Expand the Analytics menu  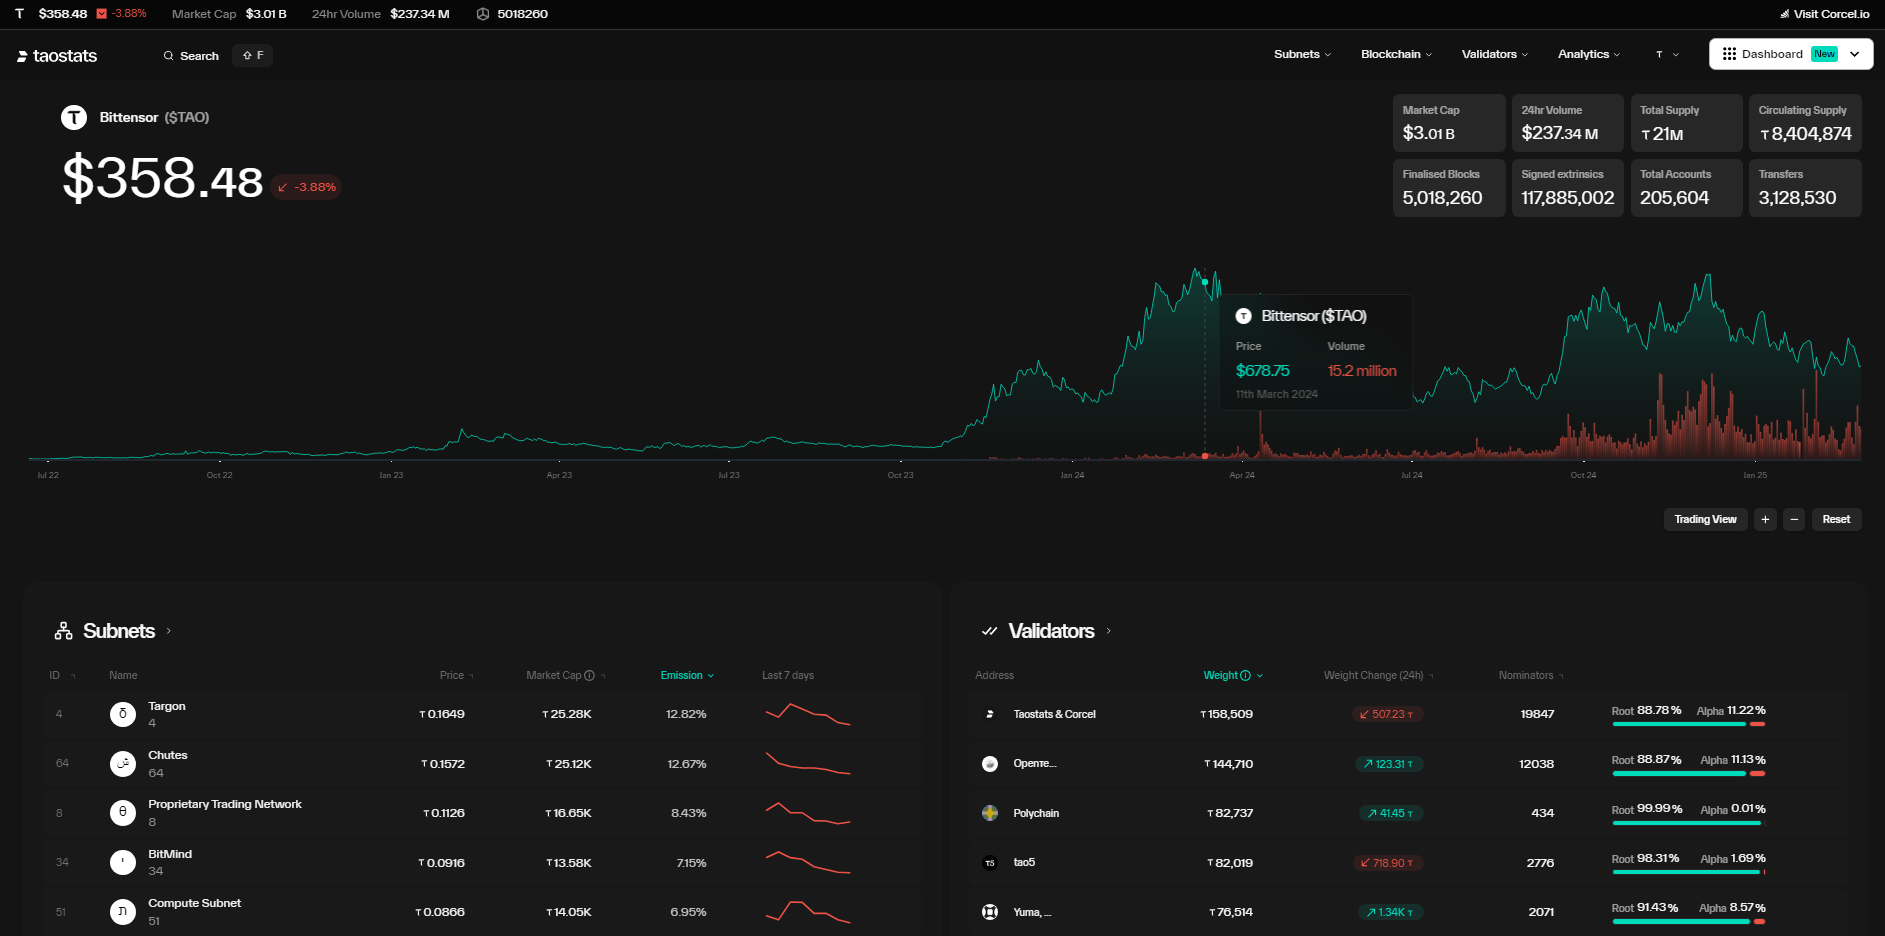pyautogui.click(x=1588, y=54)
